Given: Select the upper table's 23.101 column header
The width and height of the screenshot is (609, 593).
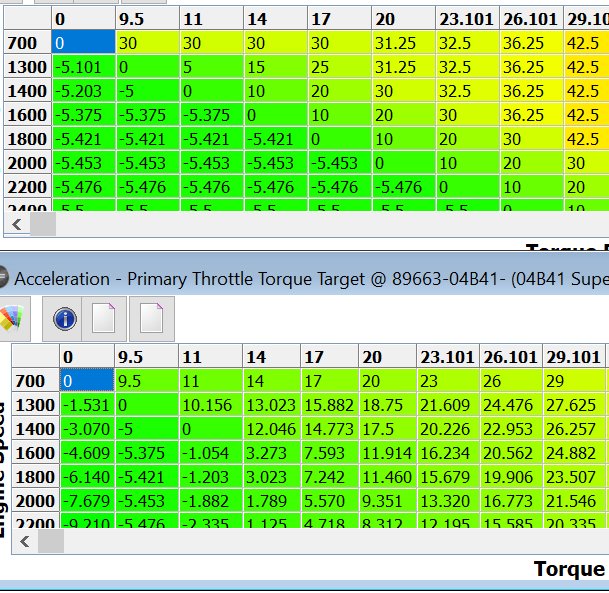Looking at the screenshot, I should pyautogui.click(x=467, y=19).
